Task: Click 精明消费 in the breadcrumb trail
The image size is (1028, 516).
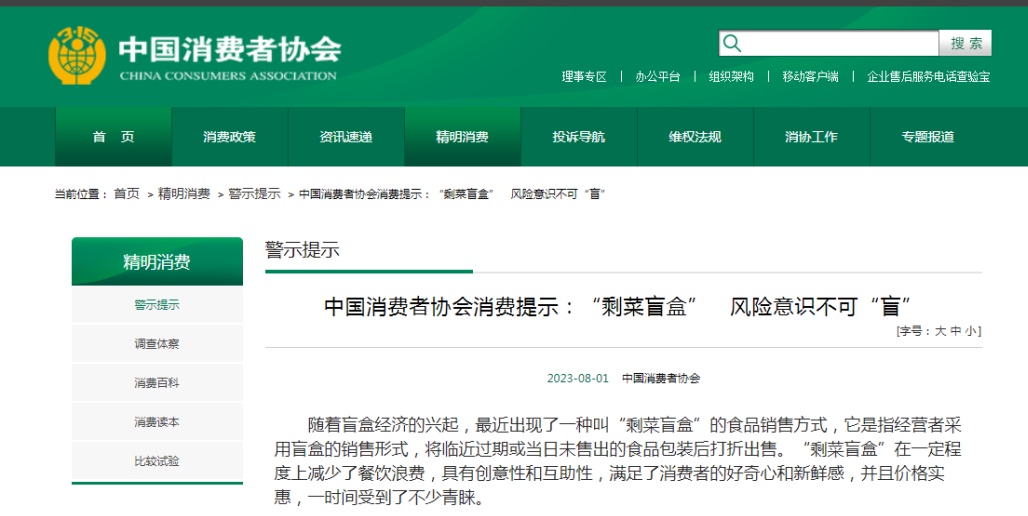Action: [x=184, y=193]
